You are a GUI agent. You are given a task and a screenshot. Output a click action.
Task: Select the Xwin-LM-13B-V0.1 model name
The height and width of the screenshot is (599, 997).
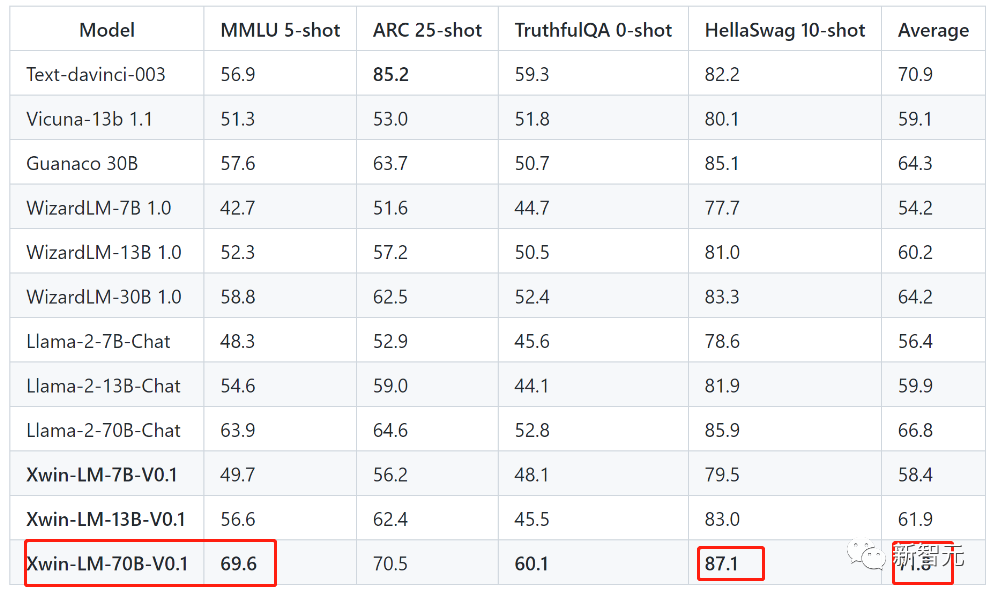click(106, 519)
